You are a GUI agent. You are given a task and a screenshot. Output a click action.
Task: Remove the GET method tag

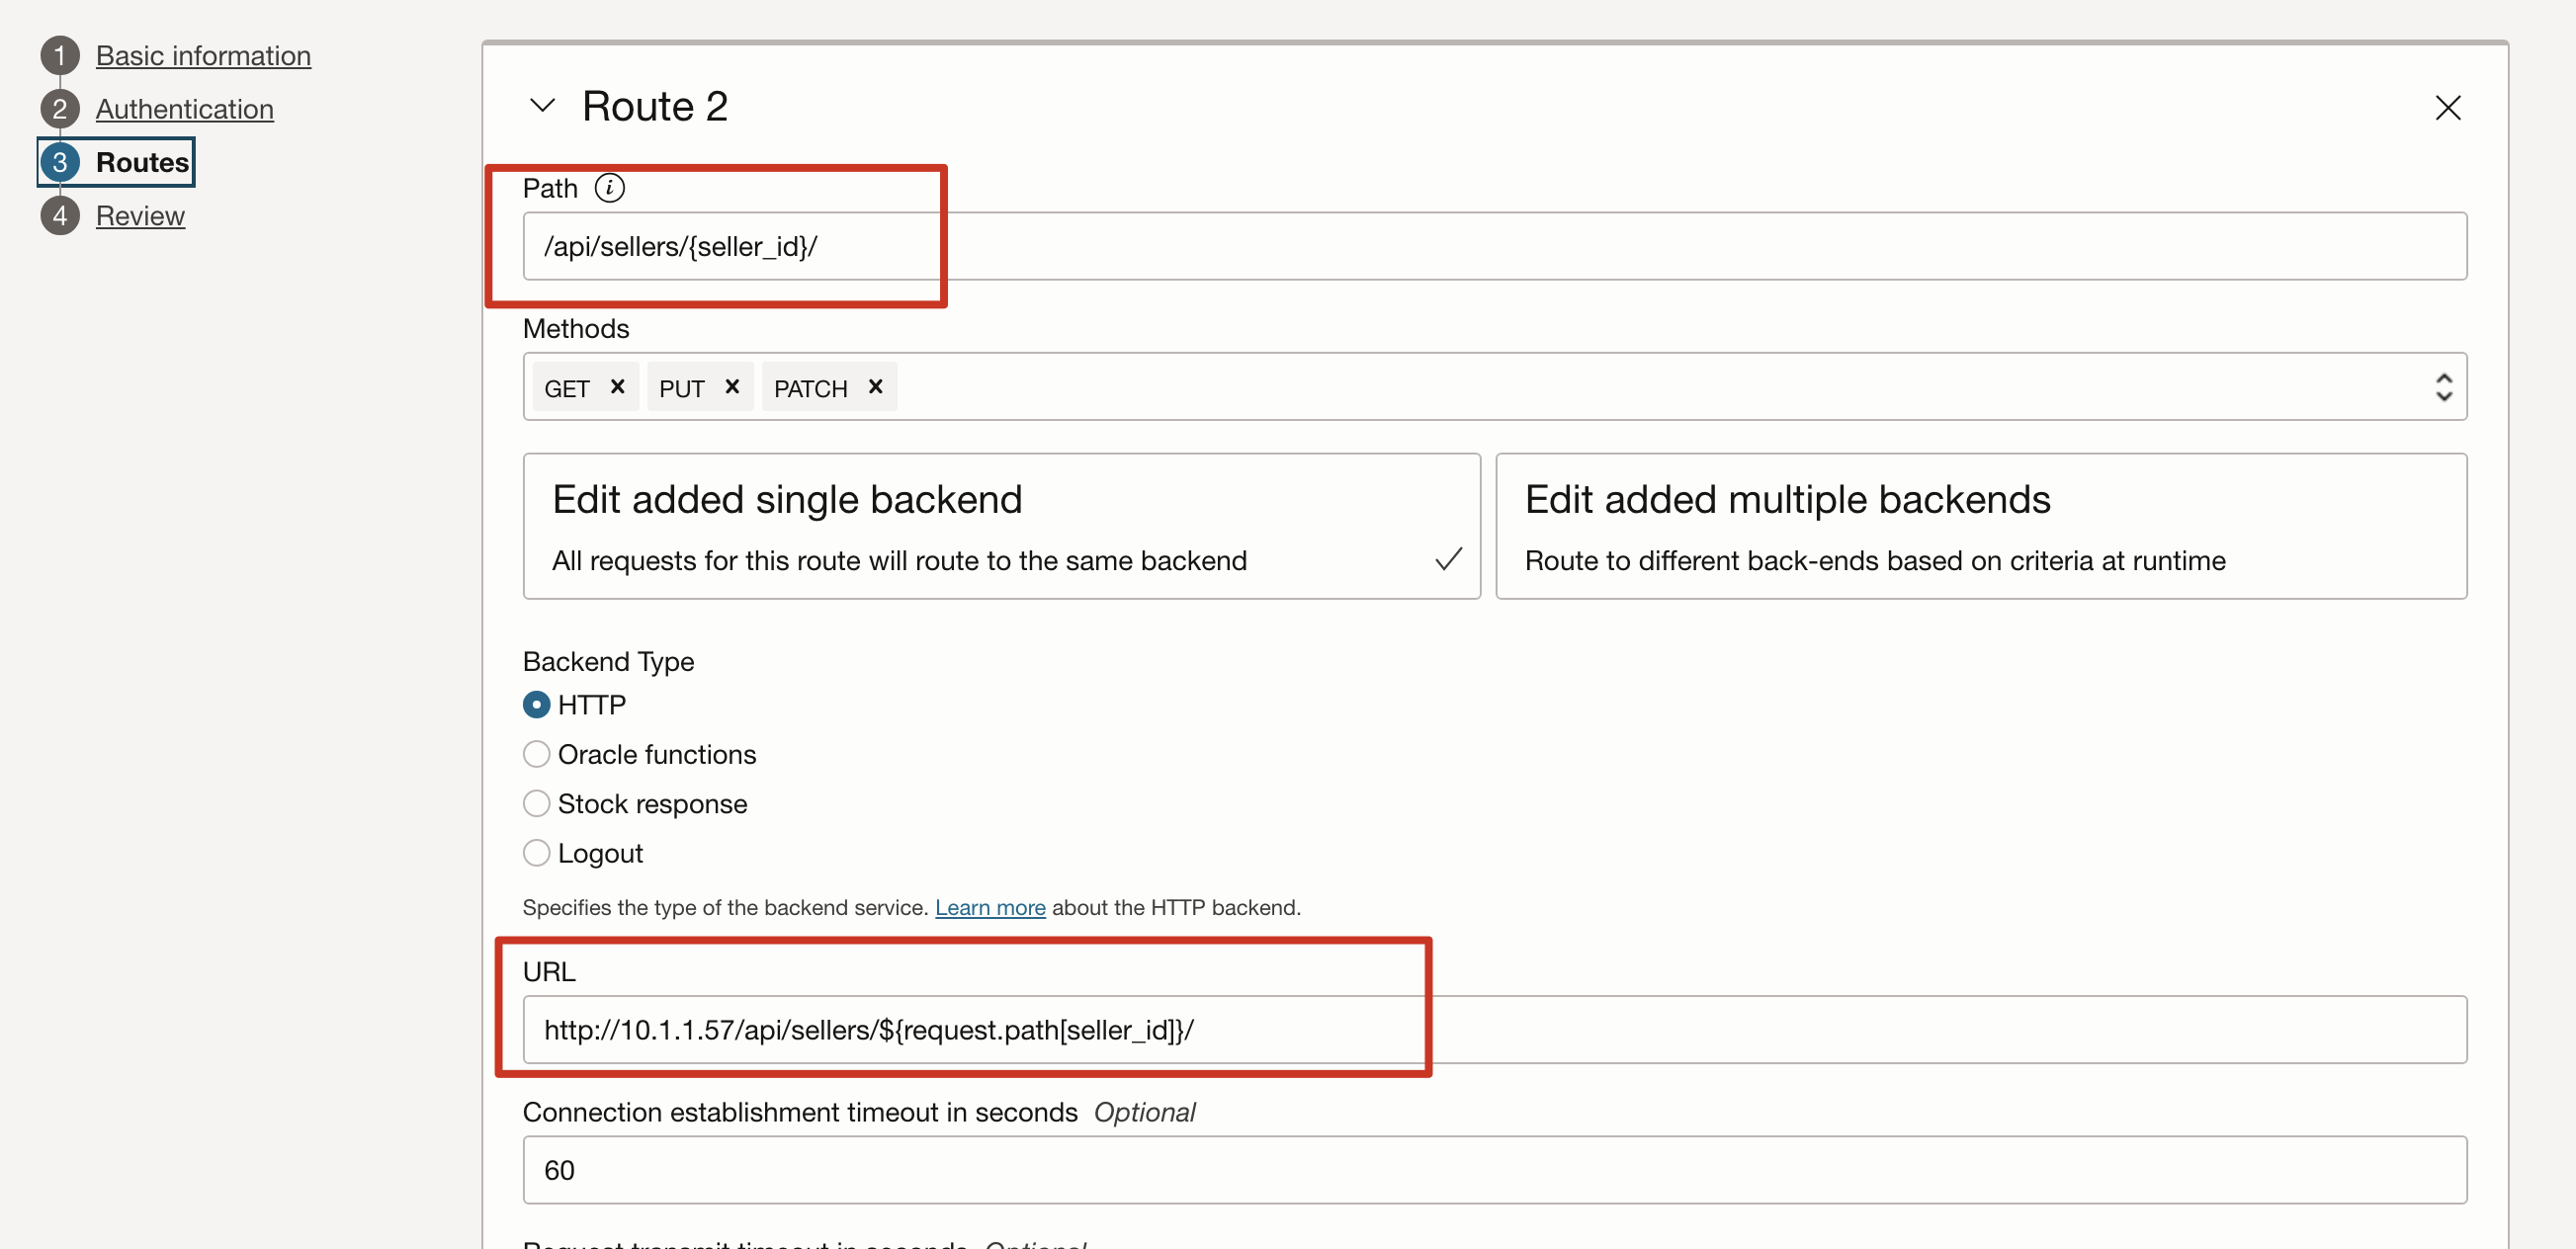coord(617,387)
